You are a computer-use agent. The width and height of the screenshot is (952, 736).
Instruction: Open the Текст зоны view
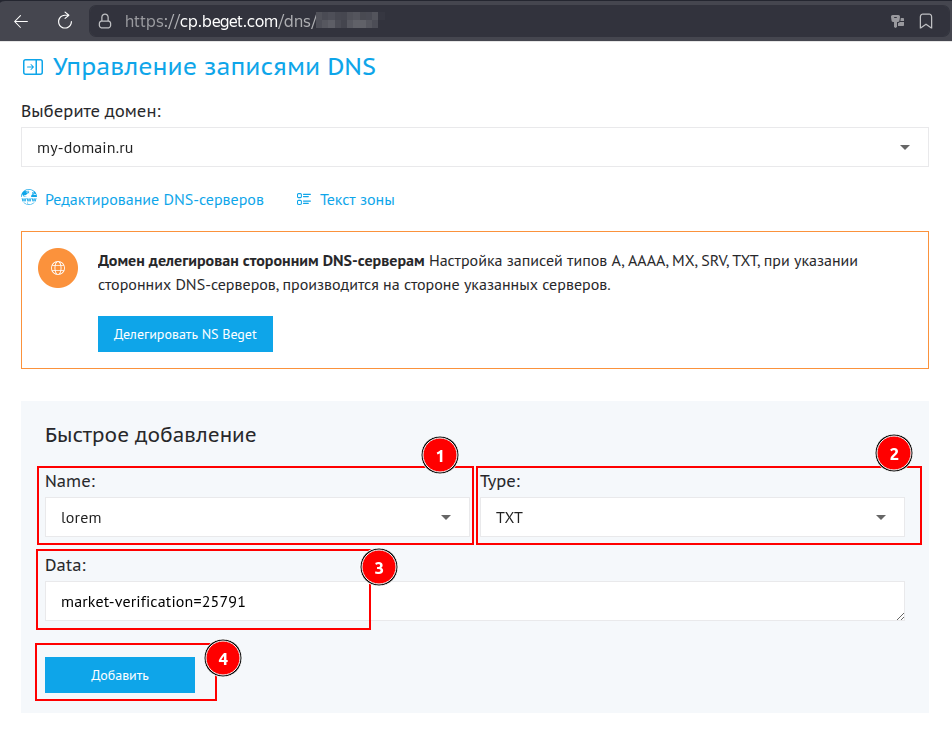click(357, 199)
